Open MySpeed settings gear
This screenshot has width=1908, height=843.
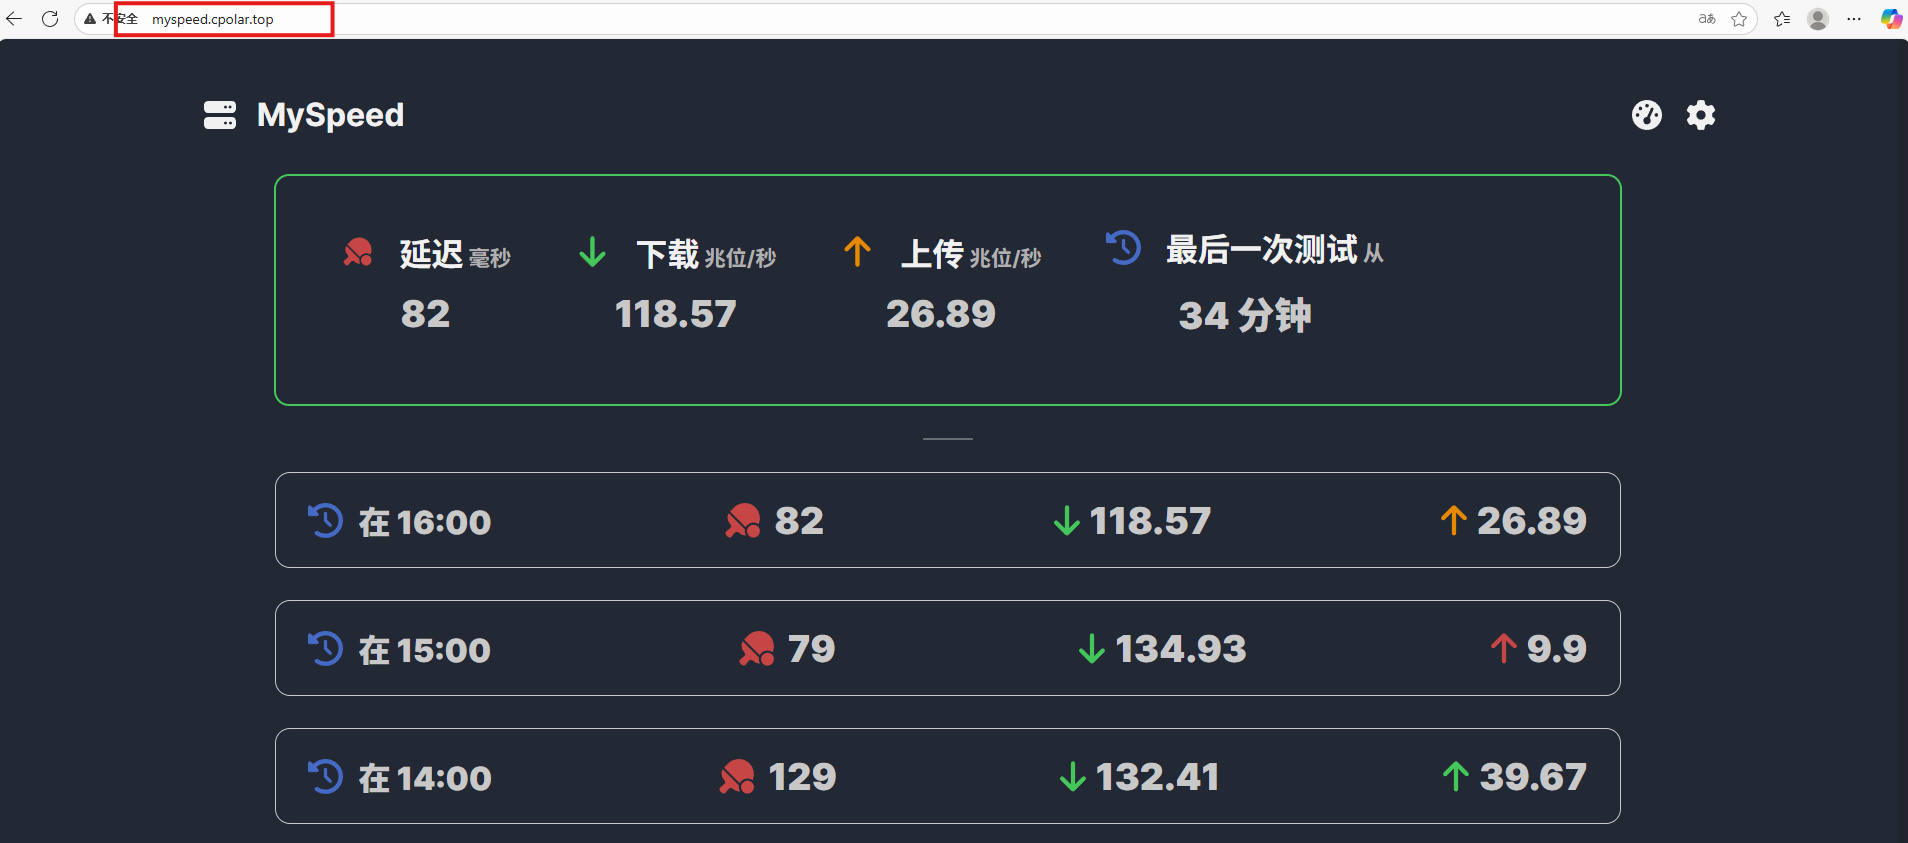click(1701, 115)
